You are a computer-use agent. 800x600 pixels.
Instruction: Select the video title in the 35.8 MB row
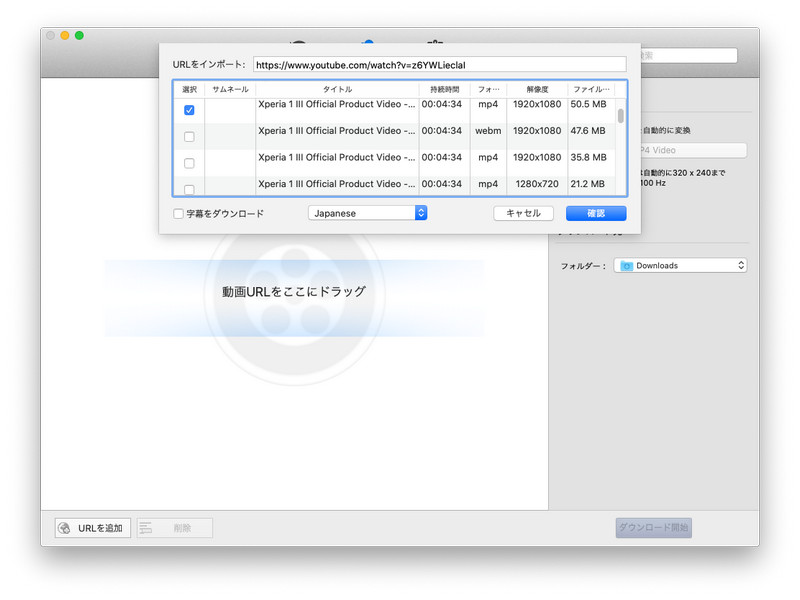click(x=337, y=157)
